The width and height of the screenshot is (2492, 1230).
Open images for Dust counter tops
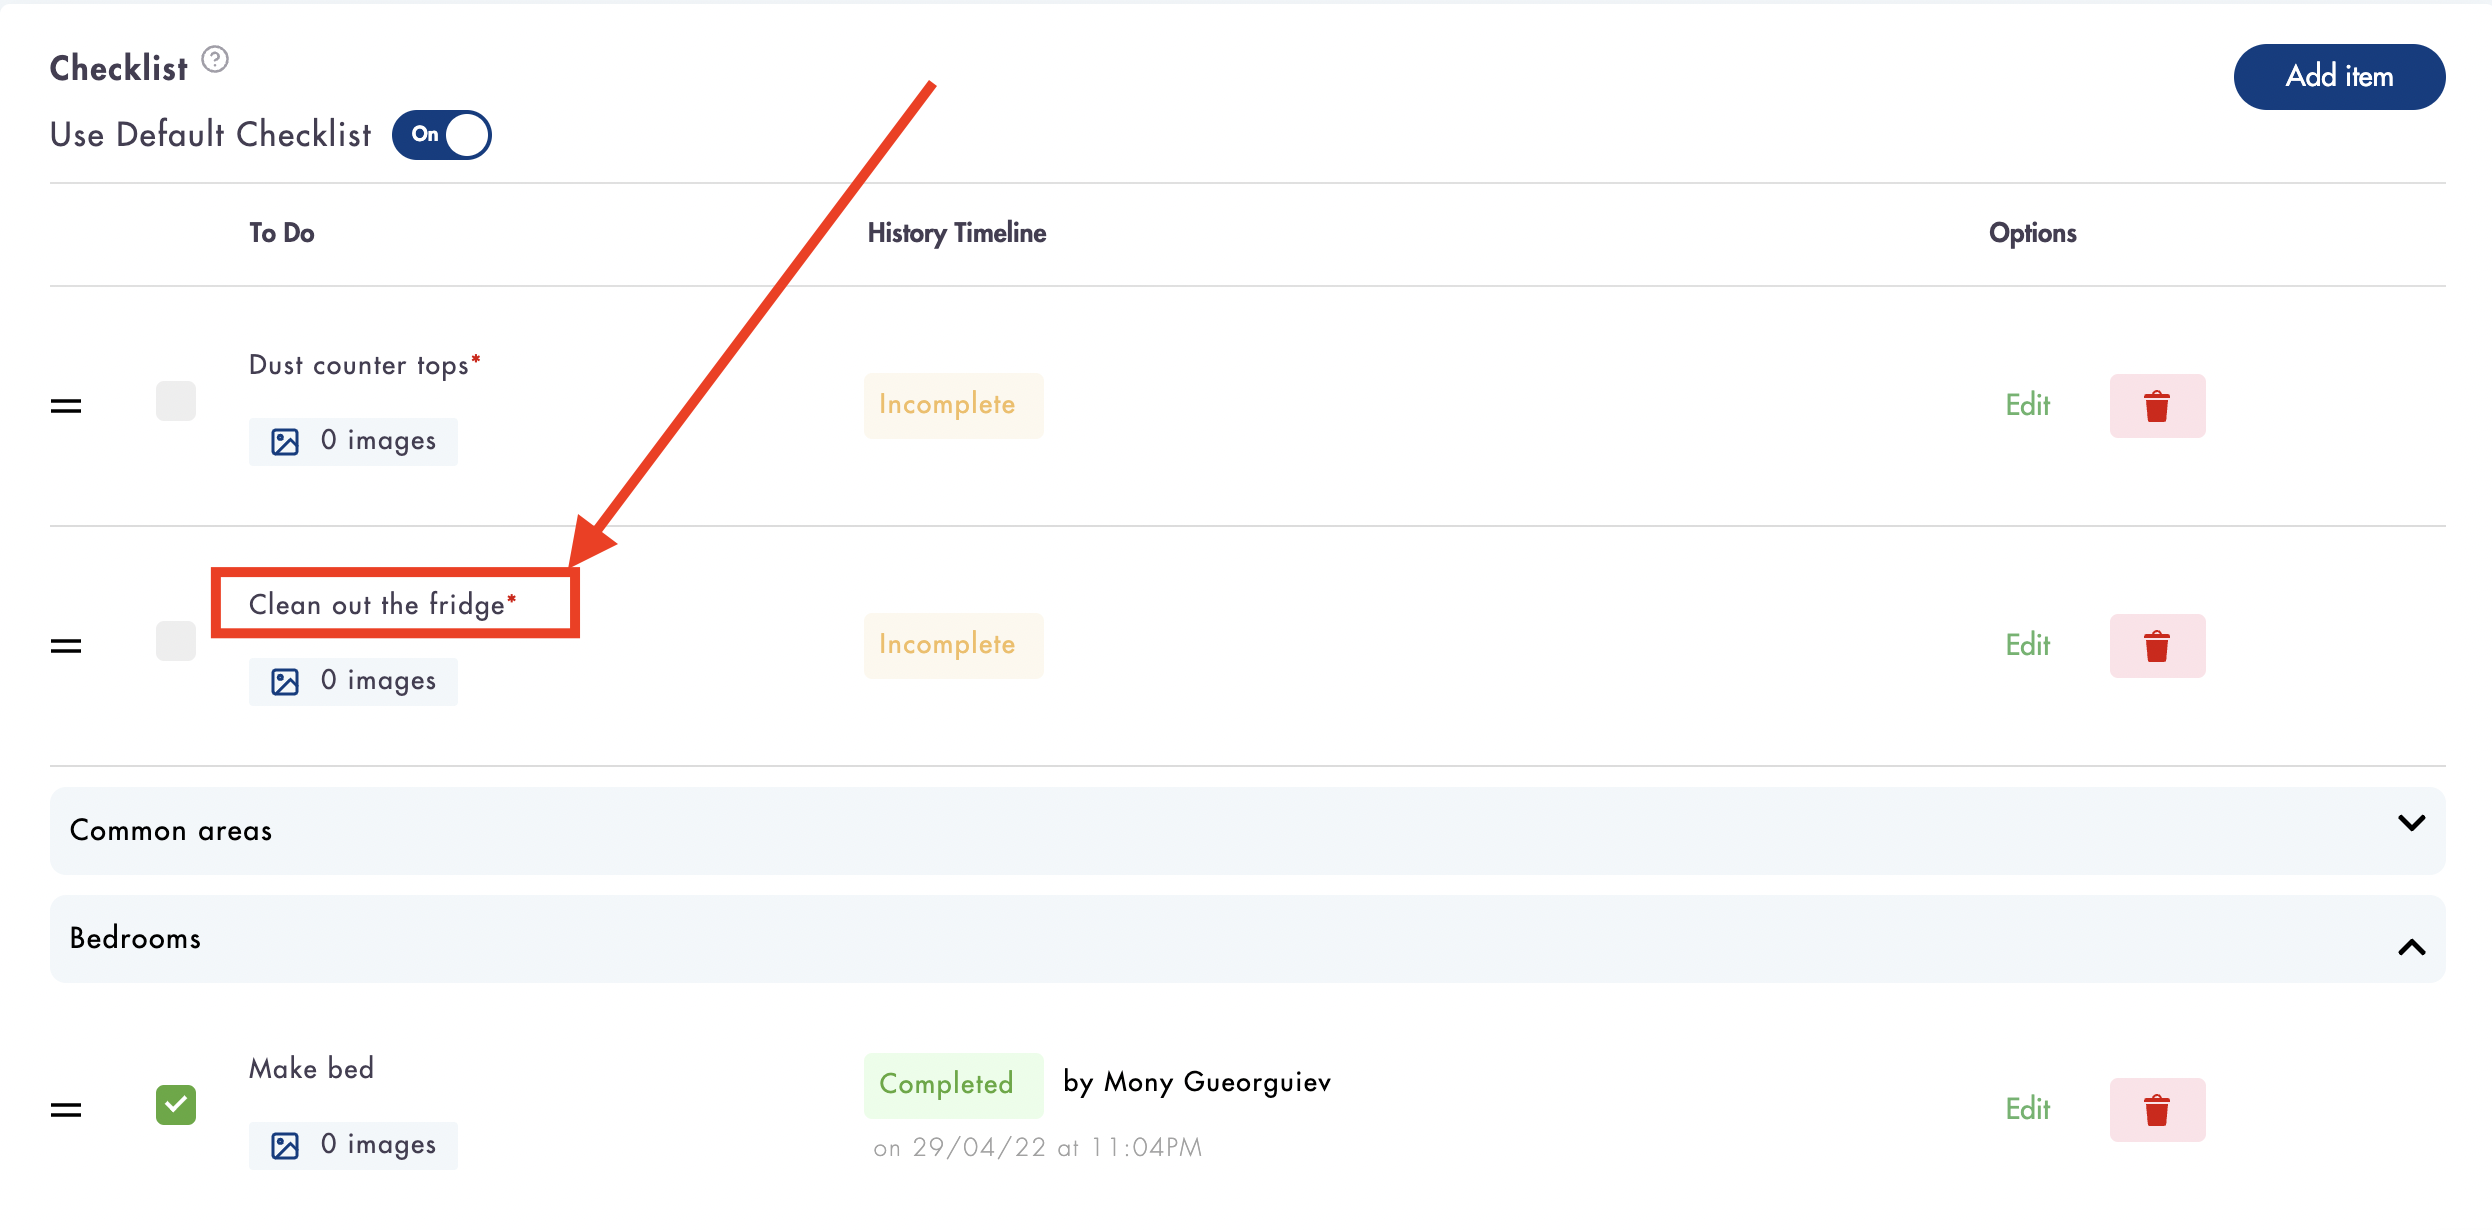point(353,441)
